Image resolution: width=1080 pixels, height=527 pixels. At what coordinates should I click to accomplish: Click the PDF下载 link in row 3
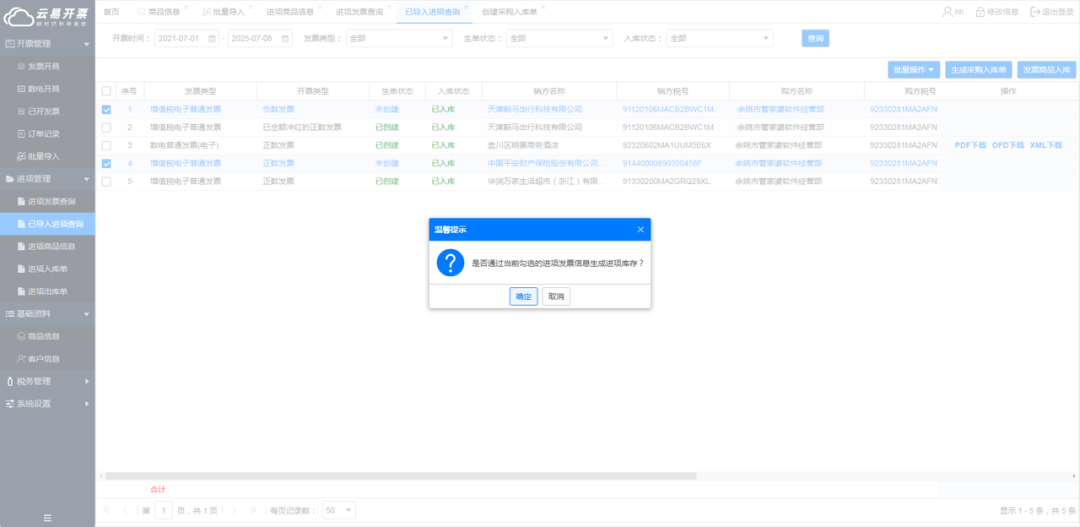click(969, 145)
